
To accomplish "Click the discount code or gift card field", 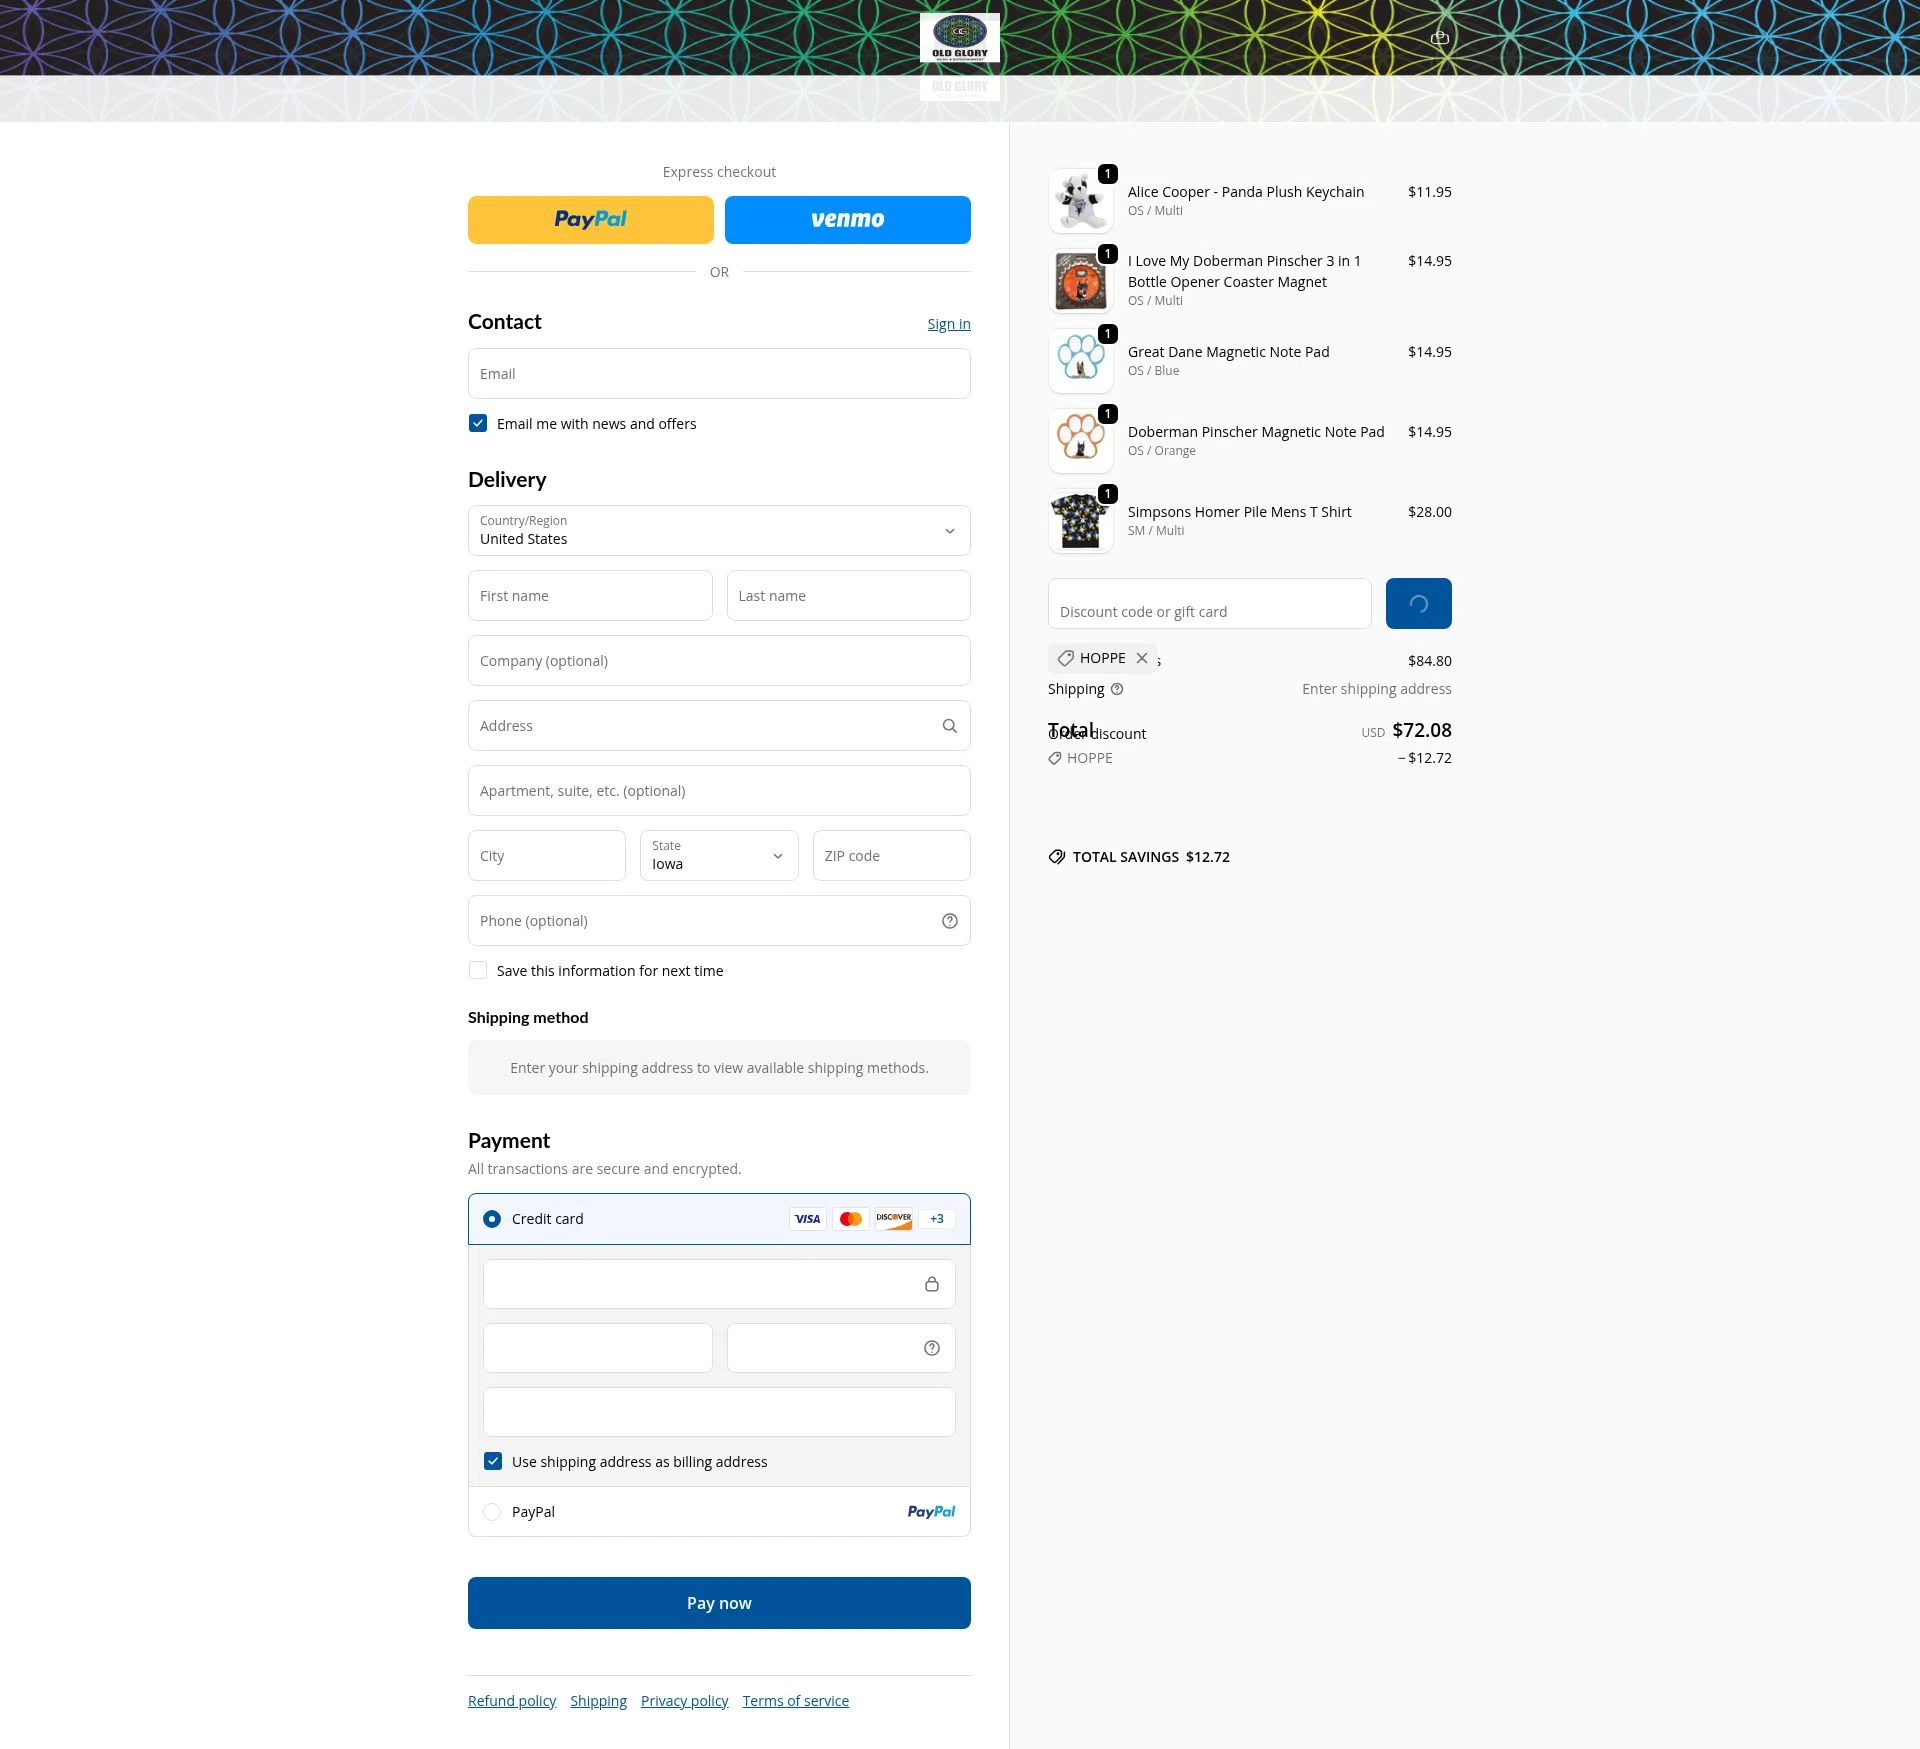I will click(1208, 603).
